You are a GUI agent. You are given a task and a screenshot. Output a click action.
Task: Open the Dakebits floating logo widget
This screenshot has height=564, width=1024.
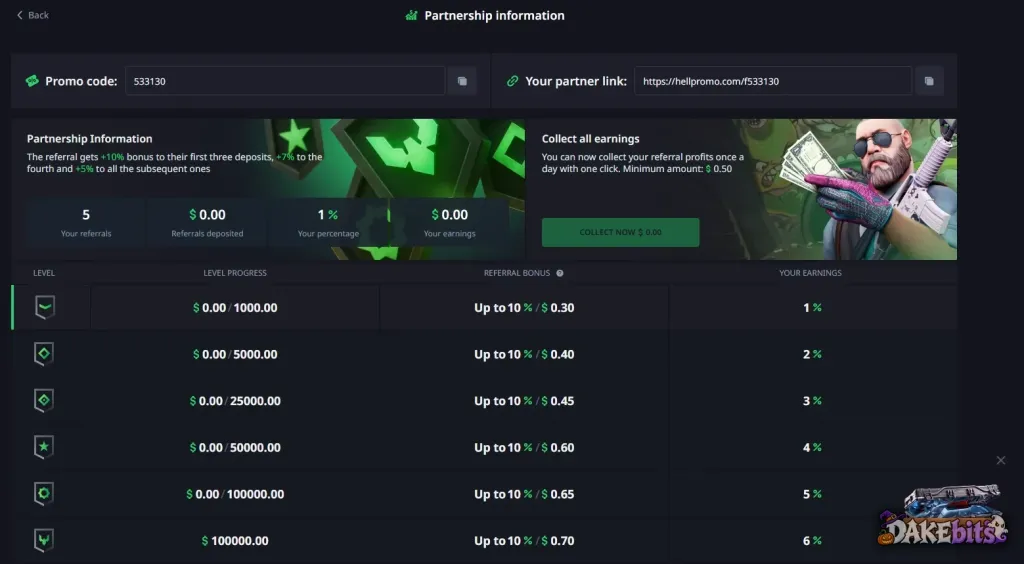point(942,516)
